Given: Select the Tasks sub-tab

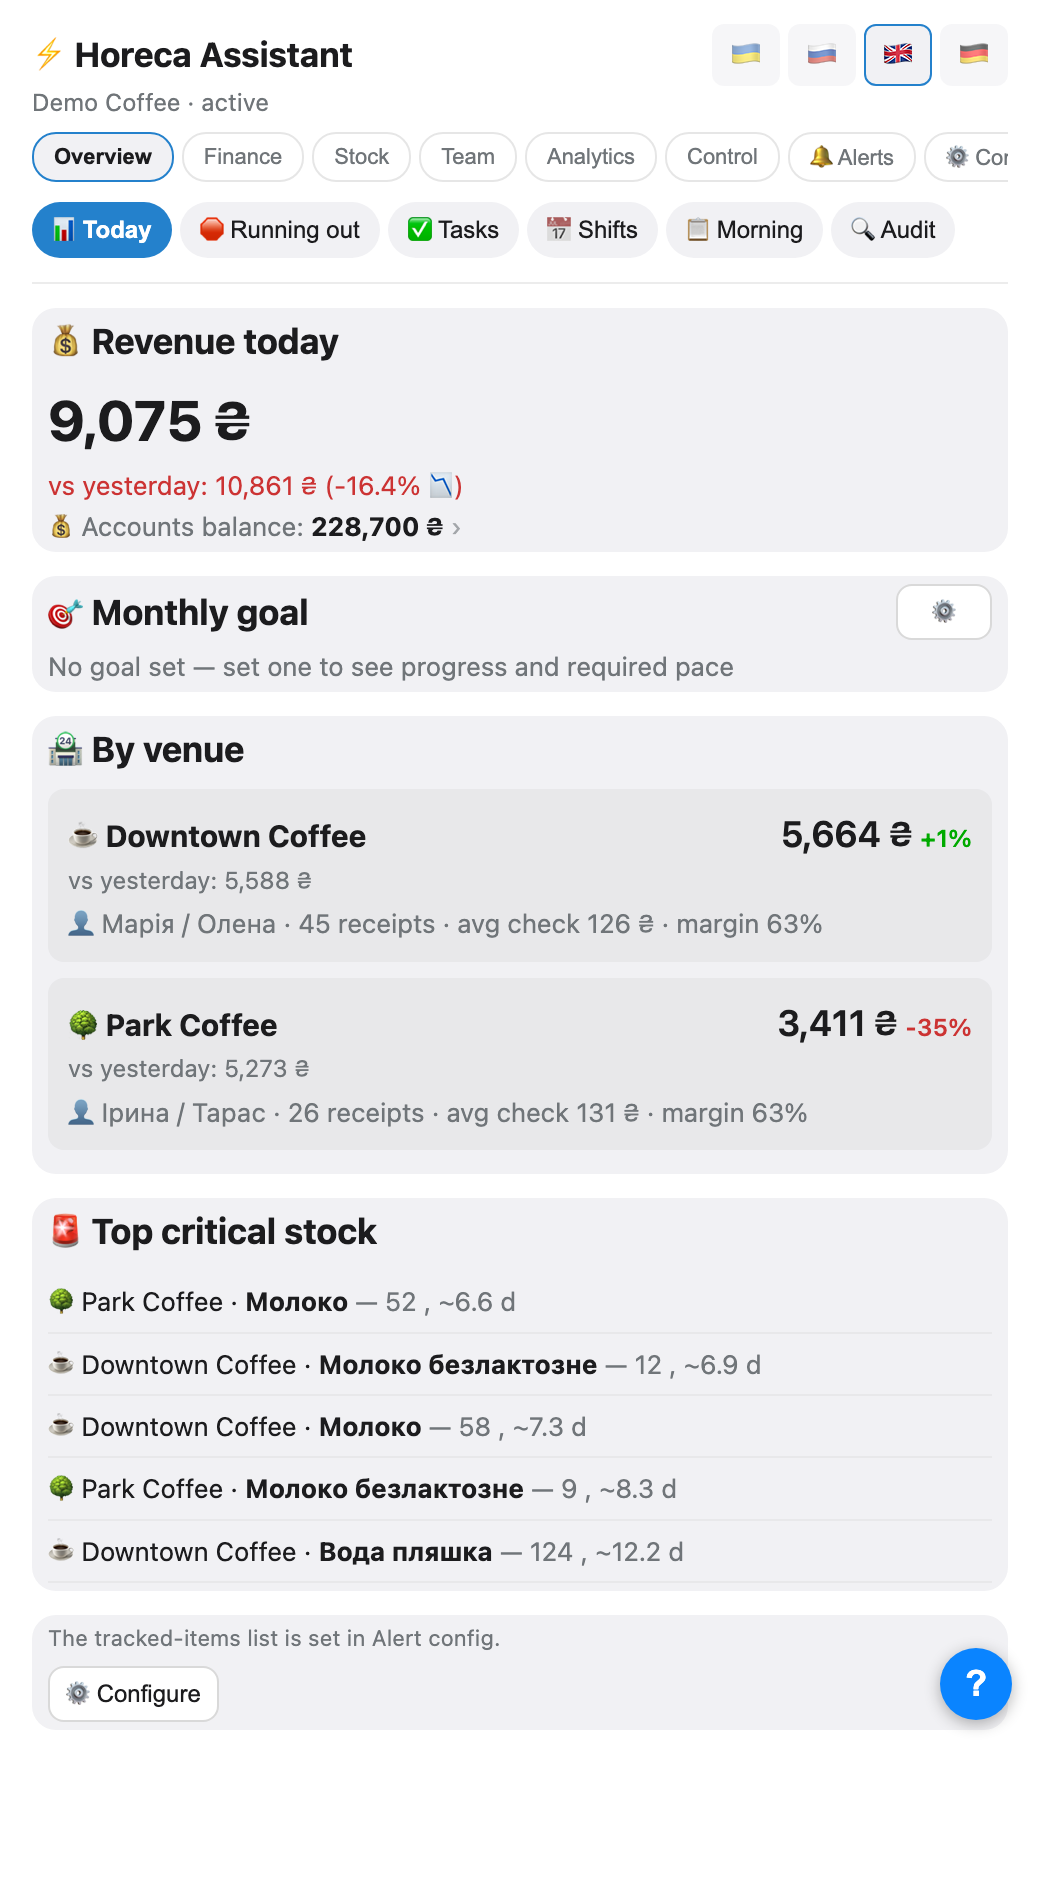Looking at the screenshot, I should click(x=453, y=230).
